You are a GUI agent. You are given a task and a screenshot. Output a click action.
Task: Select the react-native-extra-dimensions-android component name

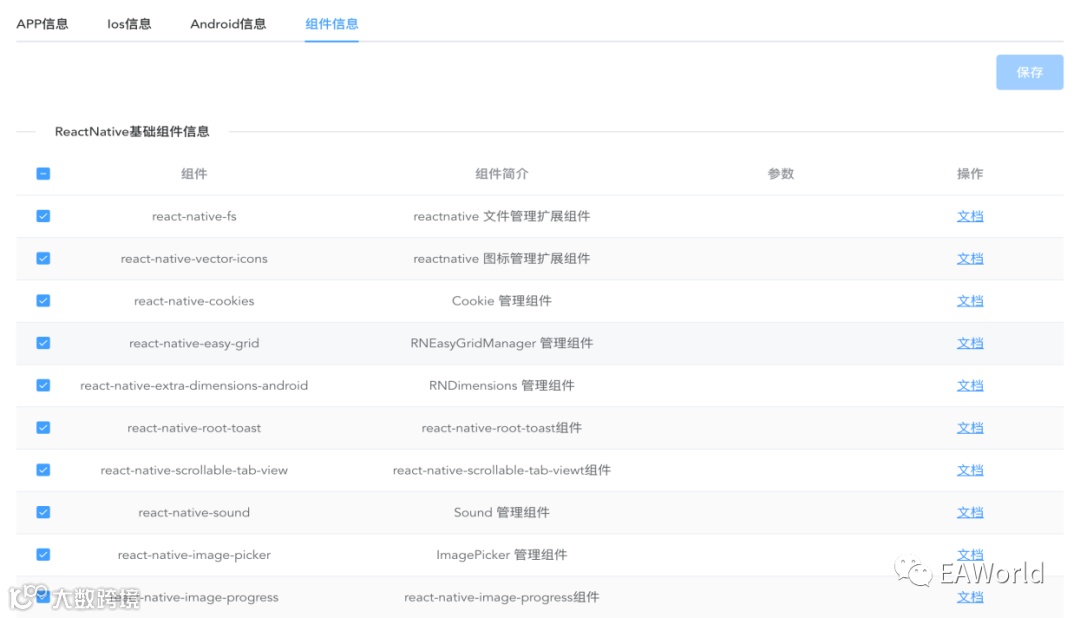(194, 385)
